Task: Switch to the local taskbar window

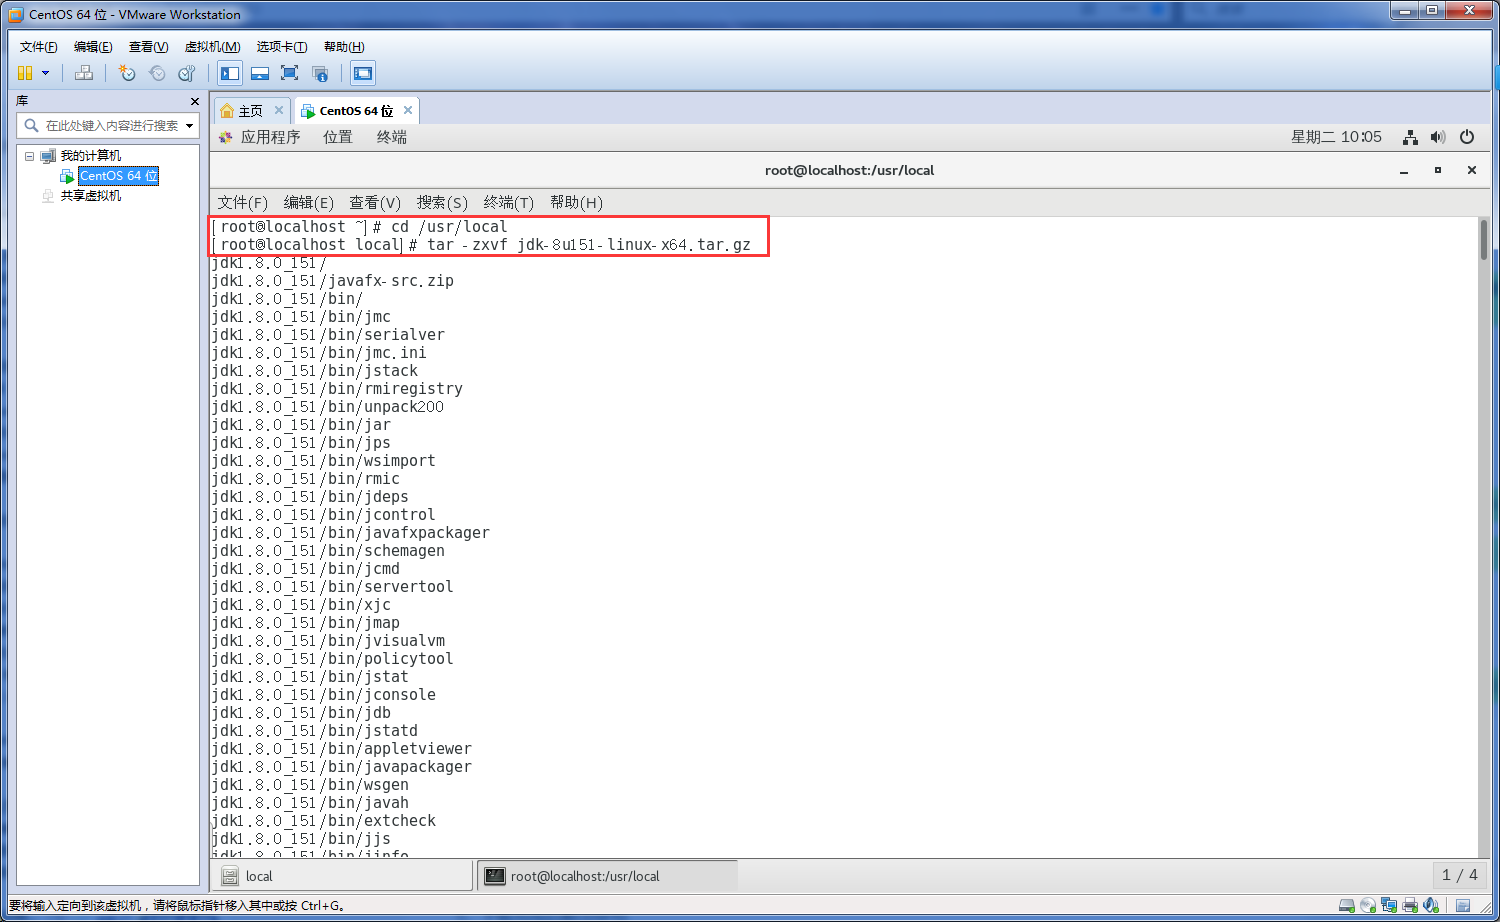Action: [341, 876]
